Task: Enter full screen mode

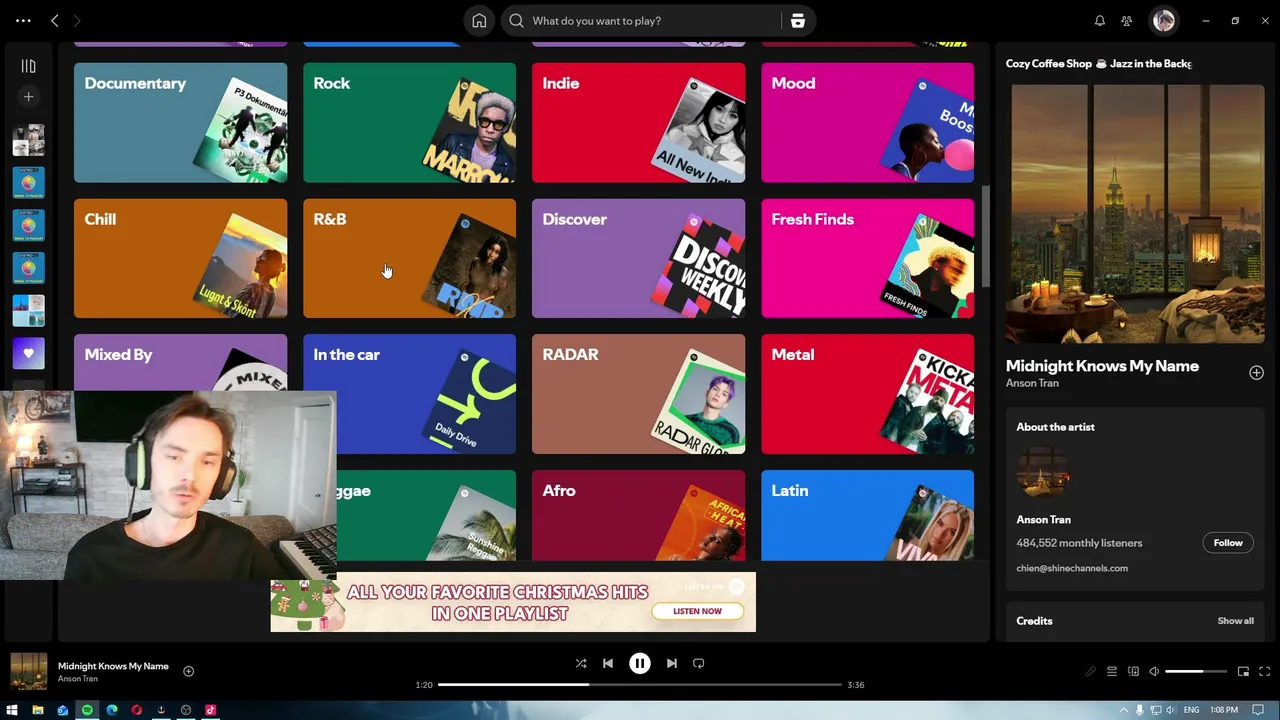Action: click(x=1264, y=672)
